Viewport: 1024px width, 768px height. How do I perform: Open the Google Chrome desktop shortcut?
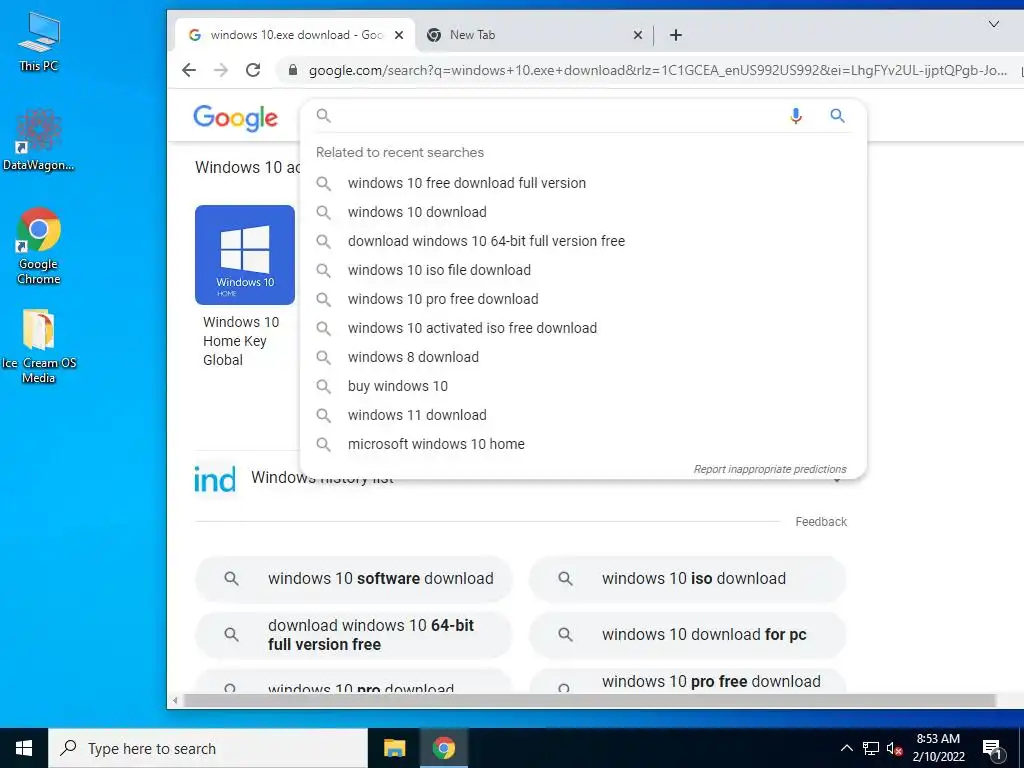pyautogui.click(x=39, y=246)
